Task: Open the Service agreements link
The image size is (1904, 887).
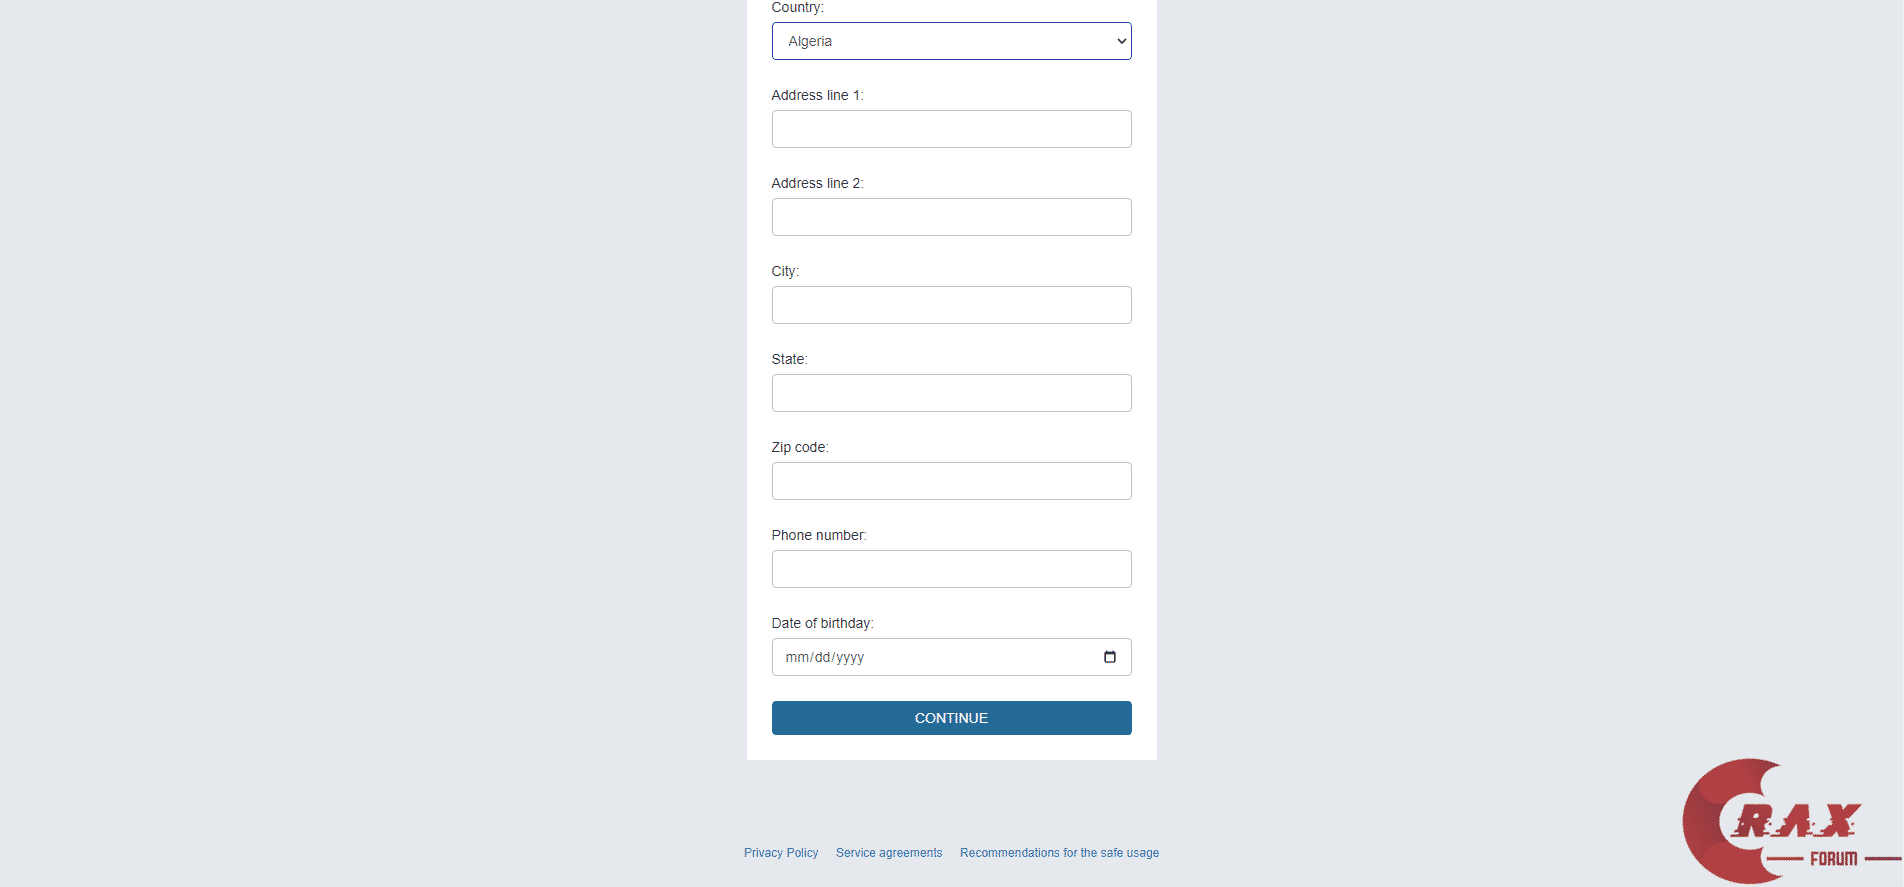Action: coord(888,853)
